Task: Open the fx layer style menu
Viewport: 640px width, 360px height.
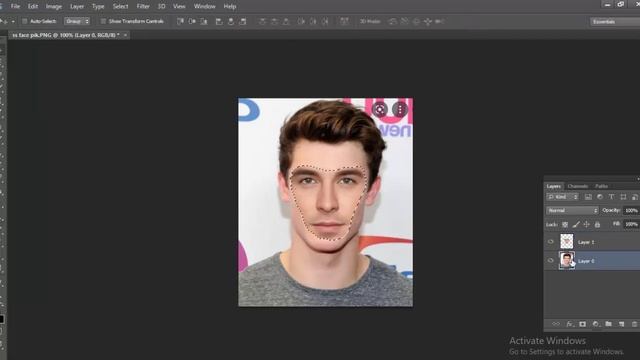Action: 569,324
